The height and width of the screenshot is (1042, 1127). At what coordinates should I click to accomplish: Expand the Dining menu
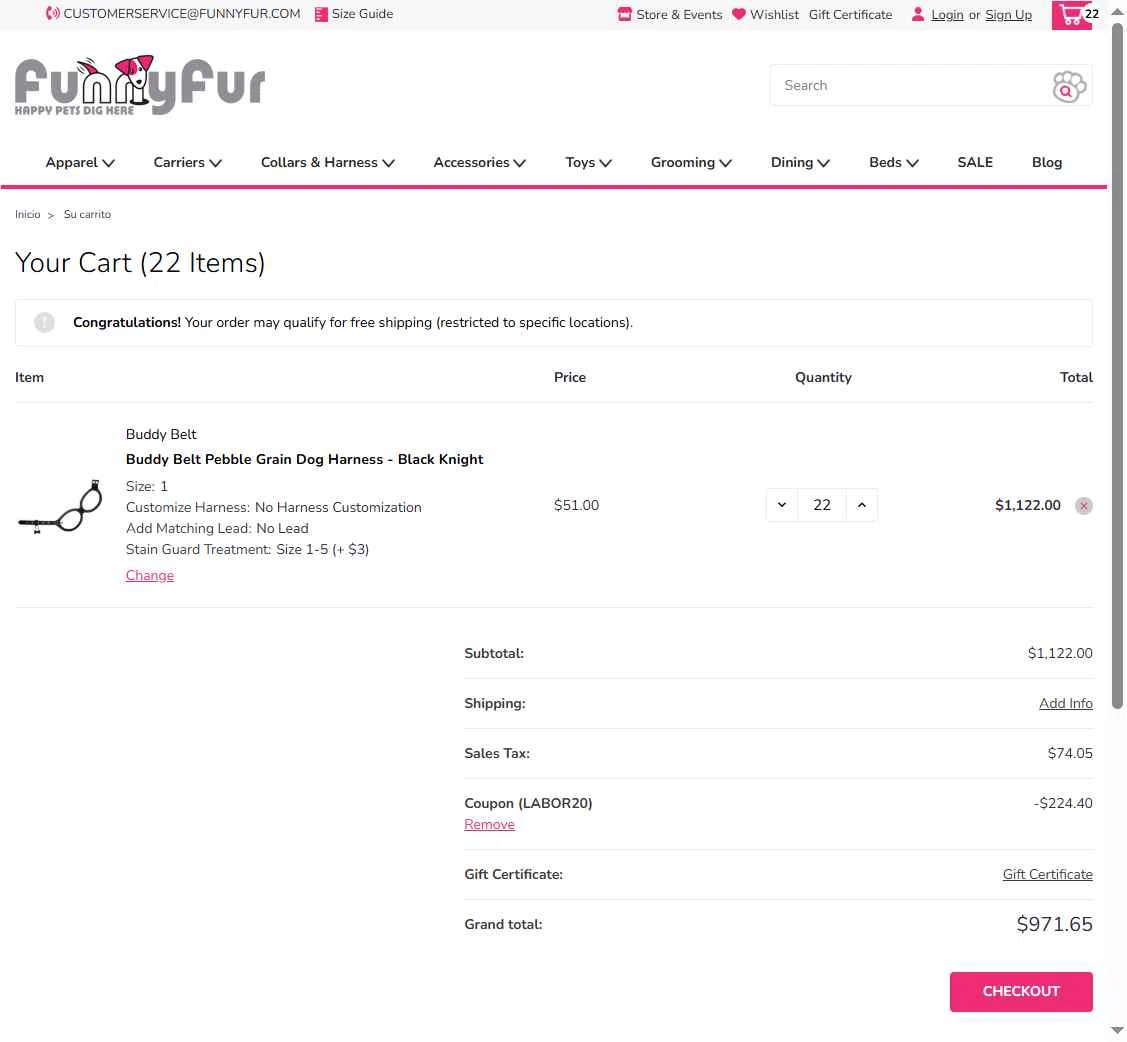800,162
